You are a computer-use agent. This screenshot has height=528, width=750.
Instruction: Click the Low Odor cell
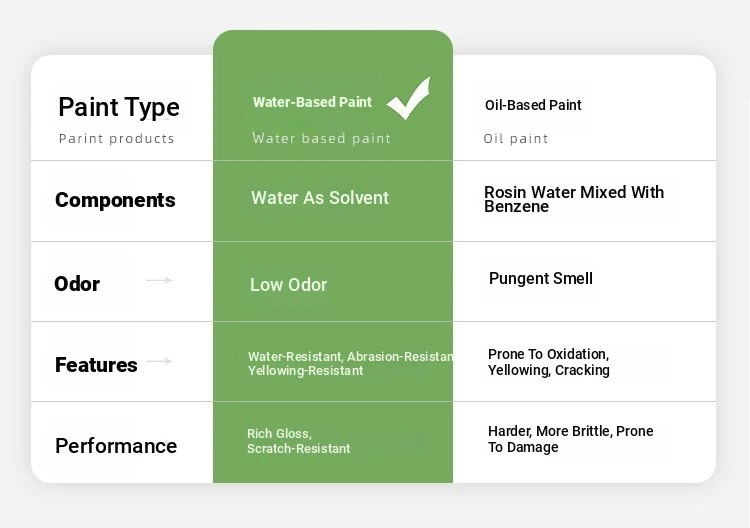click(289, 285)
